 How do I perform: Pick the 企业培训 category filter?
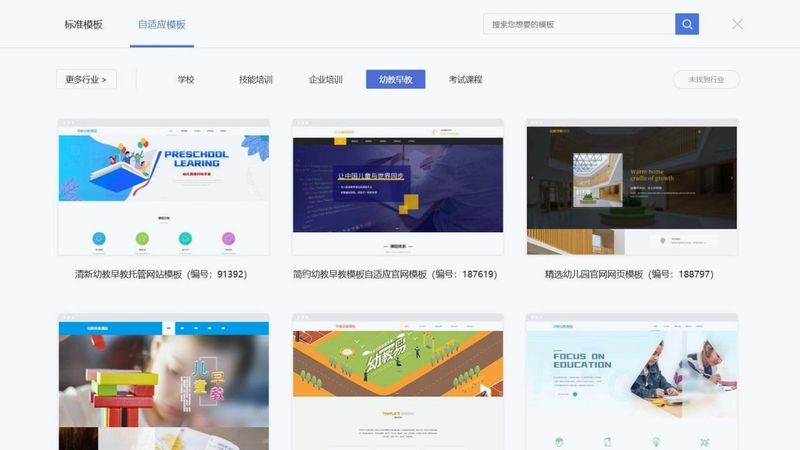click(326, 80)
